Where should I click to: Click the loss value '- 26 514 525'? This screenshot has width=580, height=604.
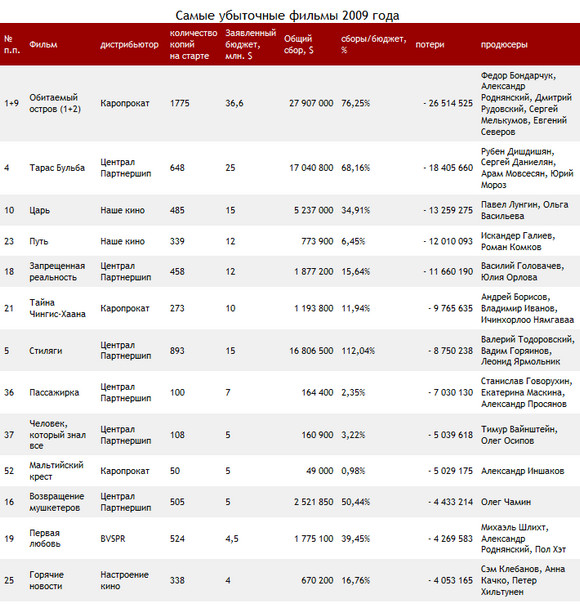448,103
